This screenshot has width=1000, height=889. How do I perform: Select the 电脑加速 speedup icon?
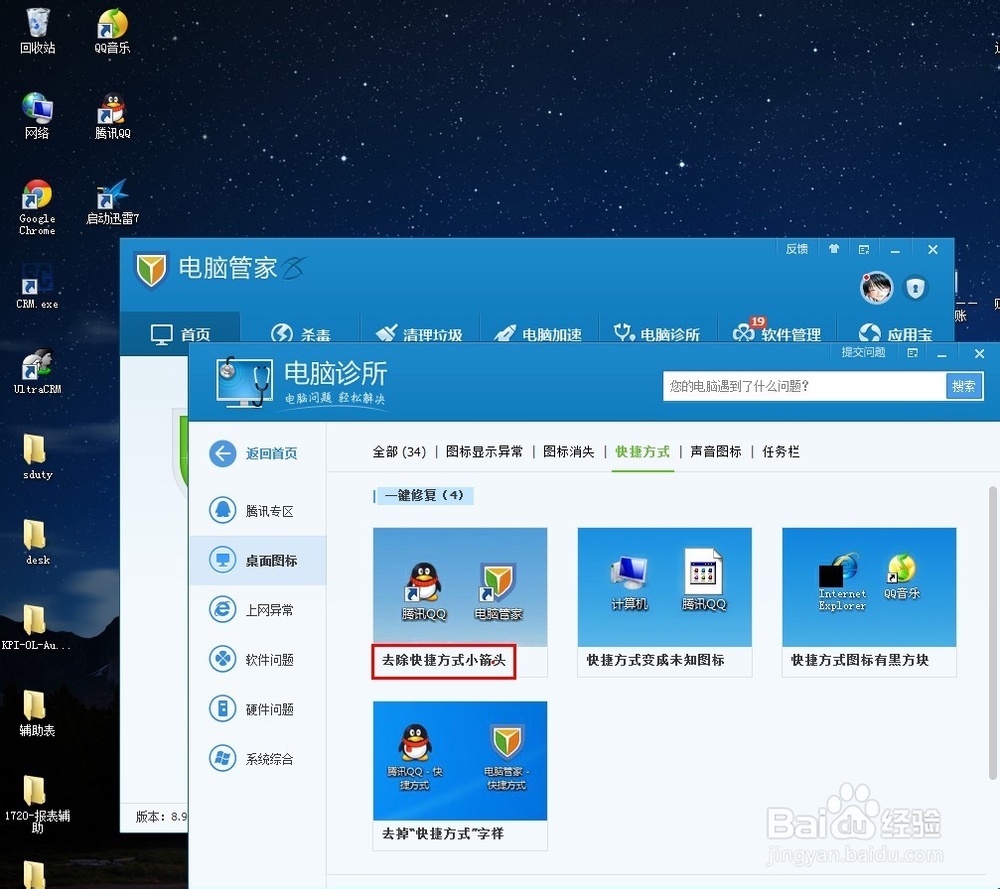click(540, 333)
